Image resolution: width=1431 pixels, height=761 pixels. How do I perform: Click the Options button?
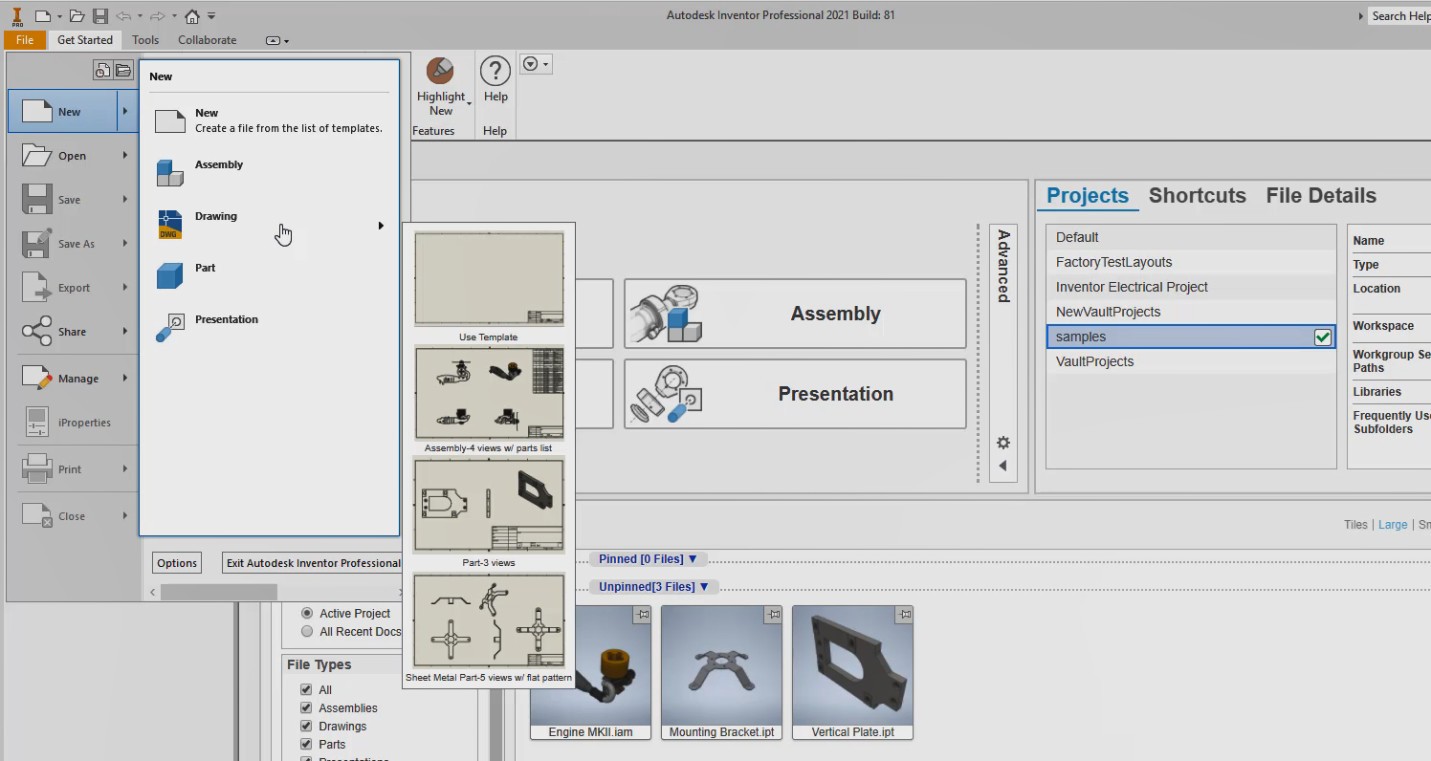coord(177,563)
